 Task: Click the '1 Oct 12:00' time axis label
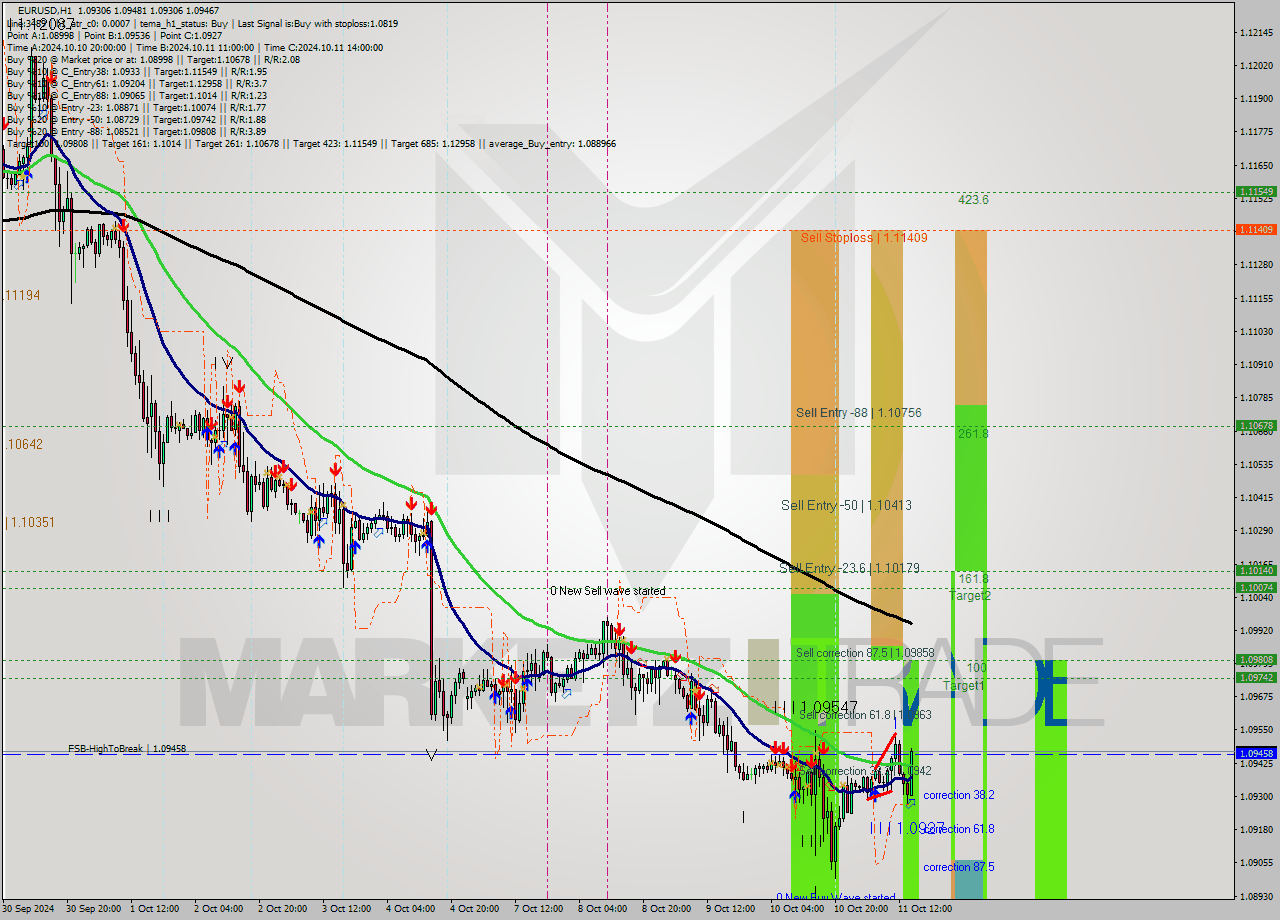tap(155, 909)
